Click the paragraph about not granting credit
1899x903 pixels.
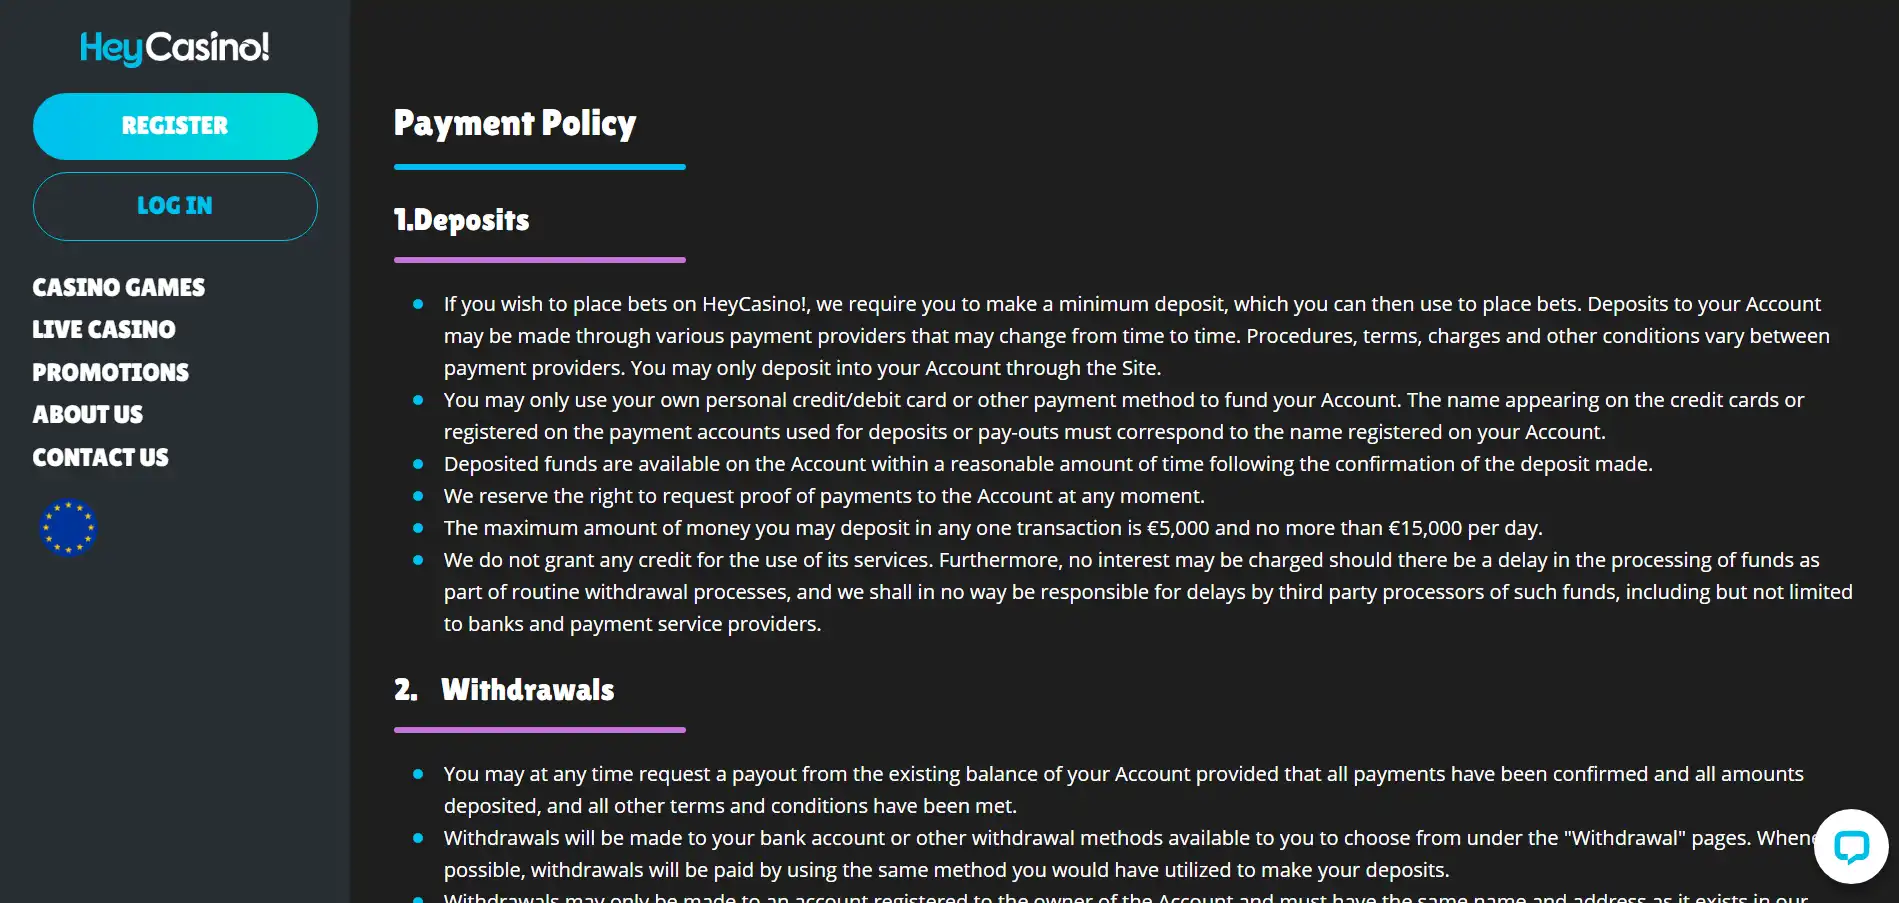(1148, 592)
